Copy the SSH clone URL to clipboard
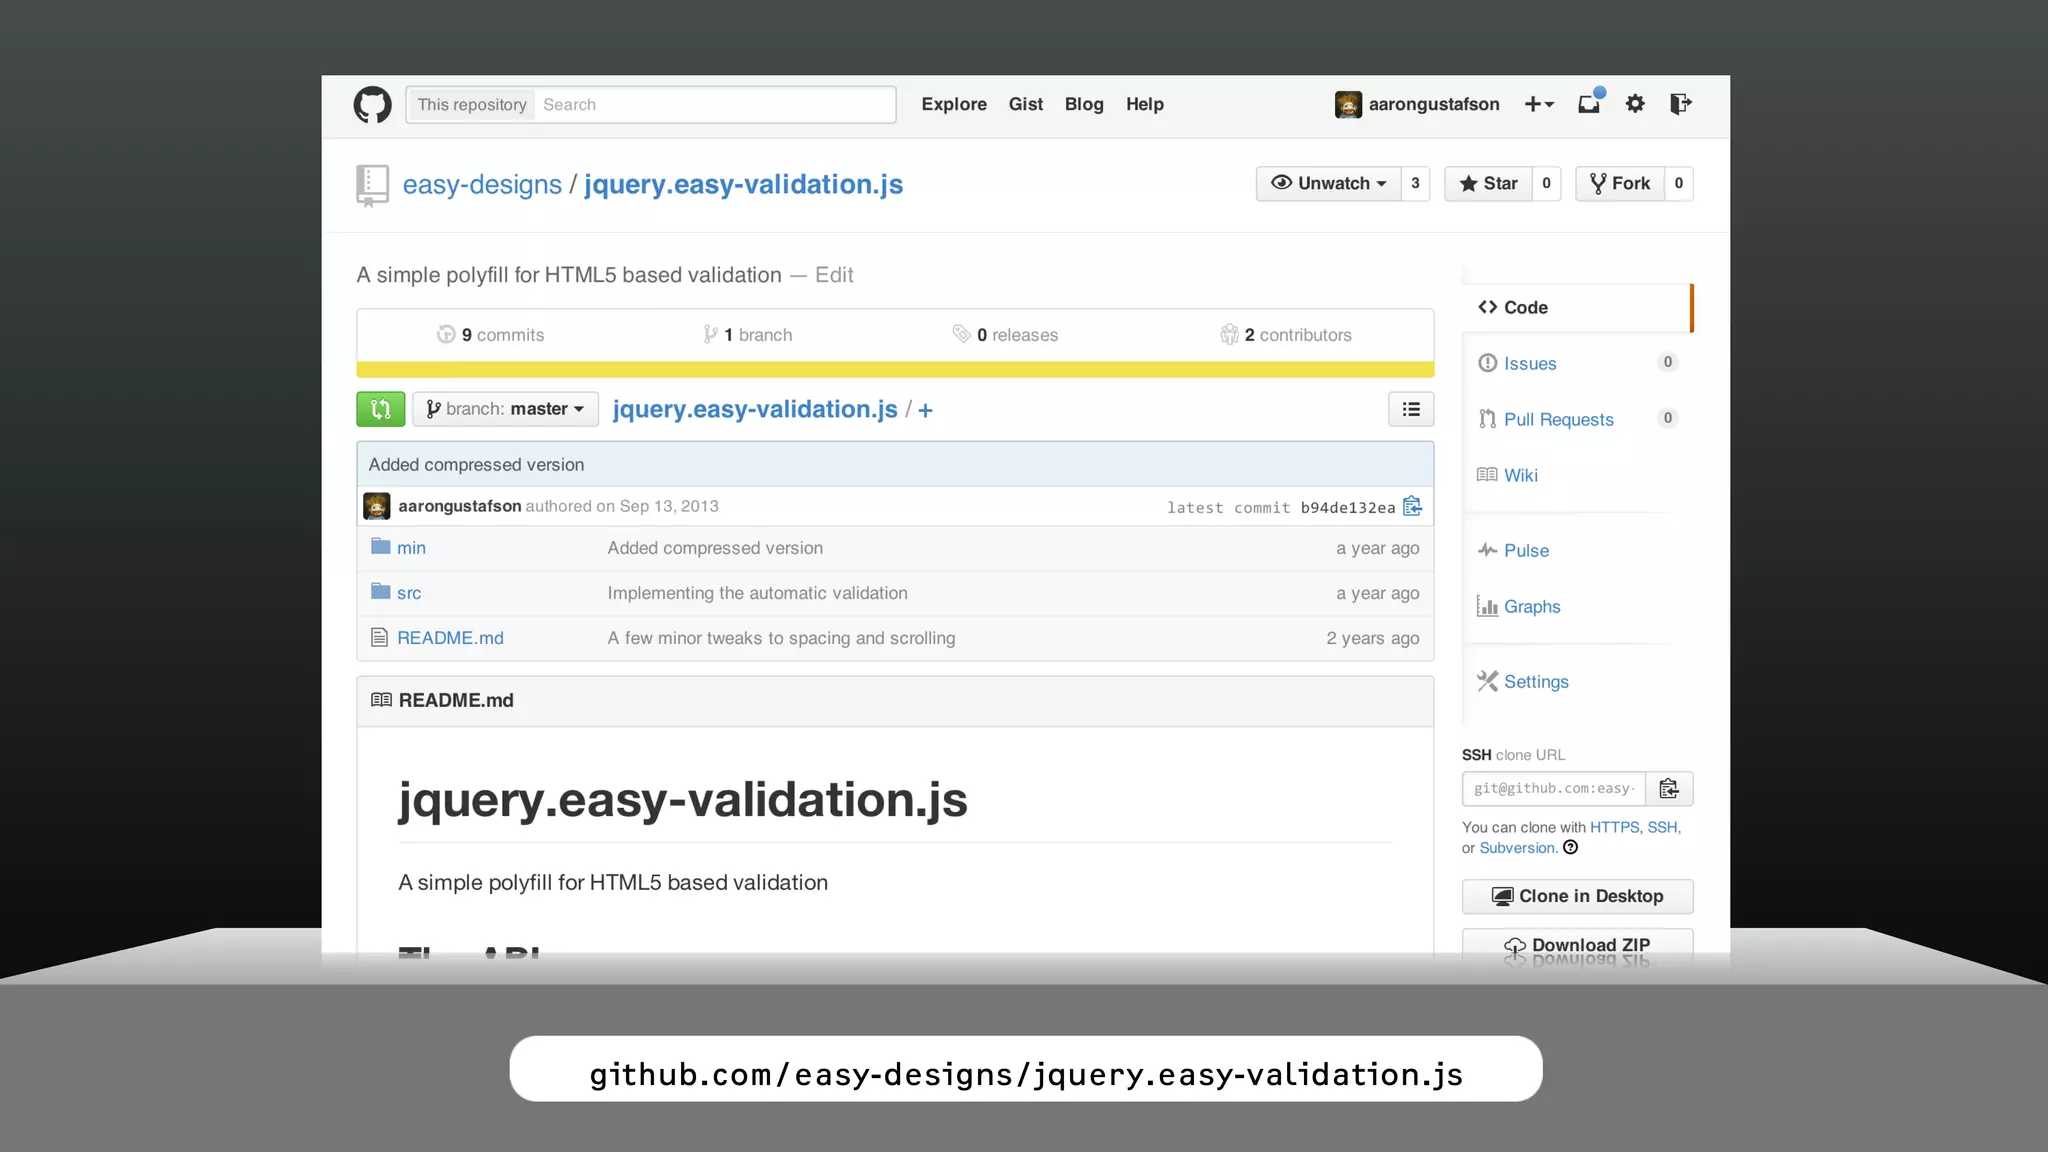 1669,788
